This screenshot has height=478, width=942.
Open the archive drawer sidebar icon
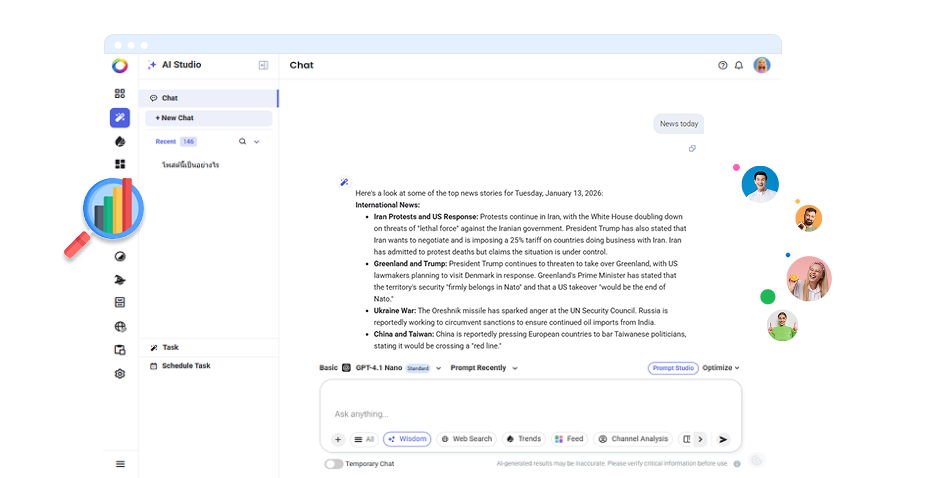(120, 302)
